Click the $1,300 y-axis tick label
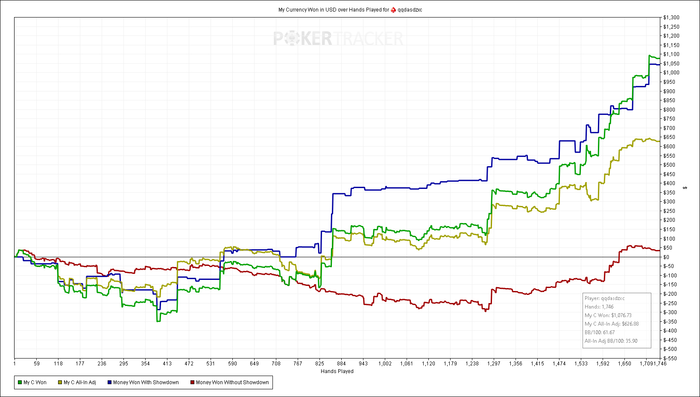The image size is (700, 397). (671, 17)
